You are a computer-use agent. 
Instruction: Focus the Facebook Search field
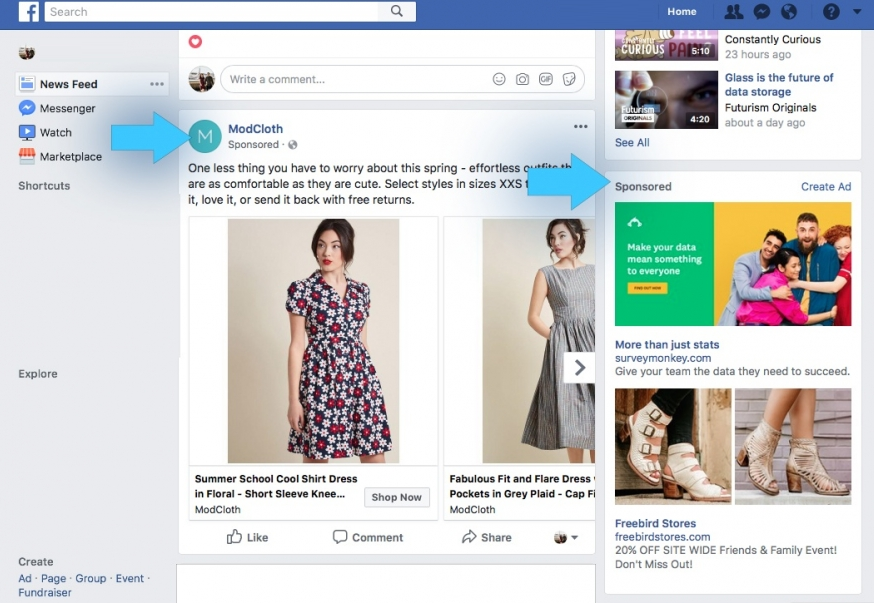(212, 12)
